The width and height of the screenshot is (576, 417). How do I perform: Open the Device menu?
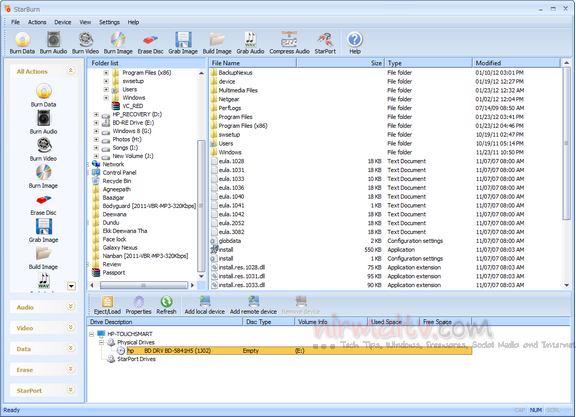(63, 22)
